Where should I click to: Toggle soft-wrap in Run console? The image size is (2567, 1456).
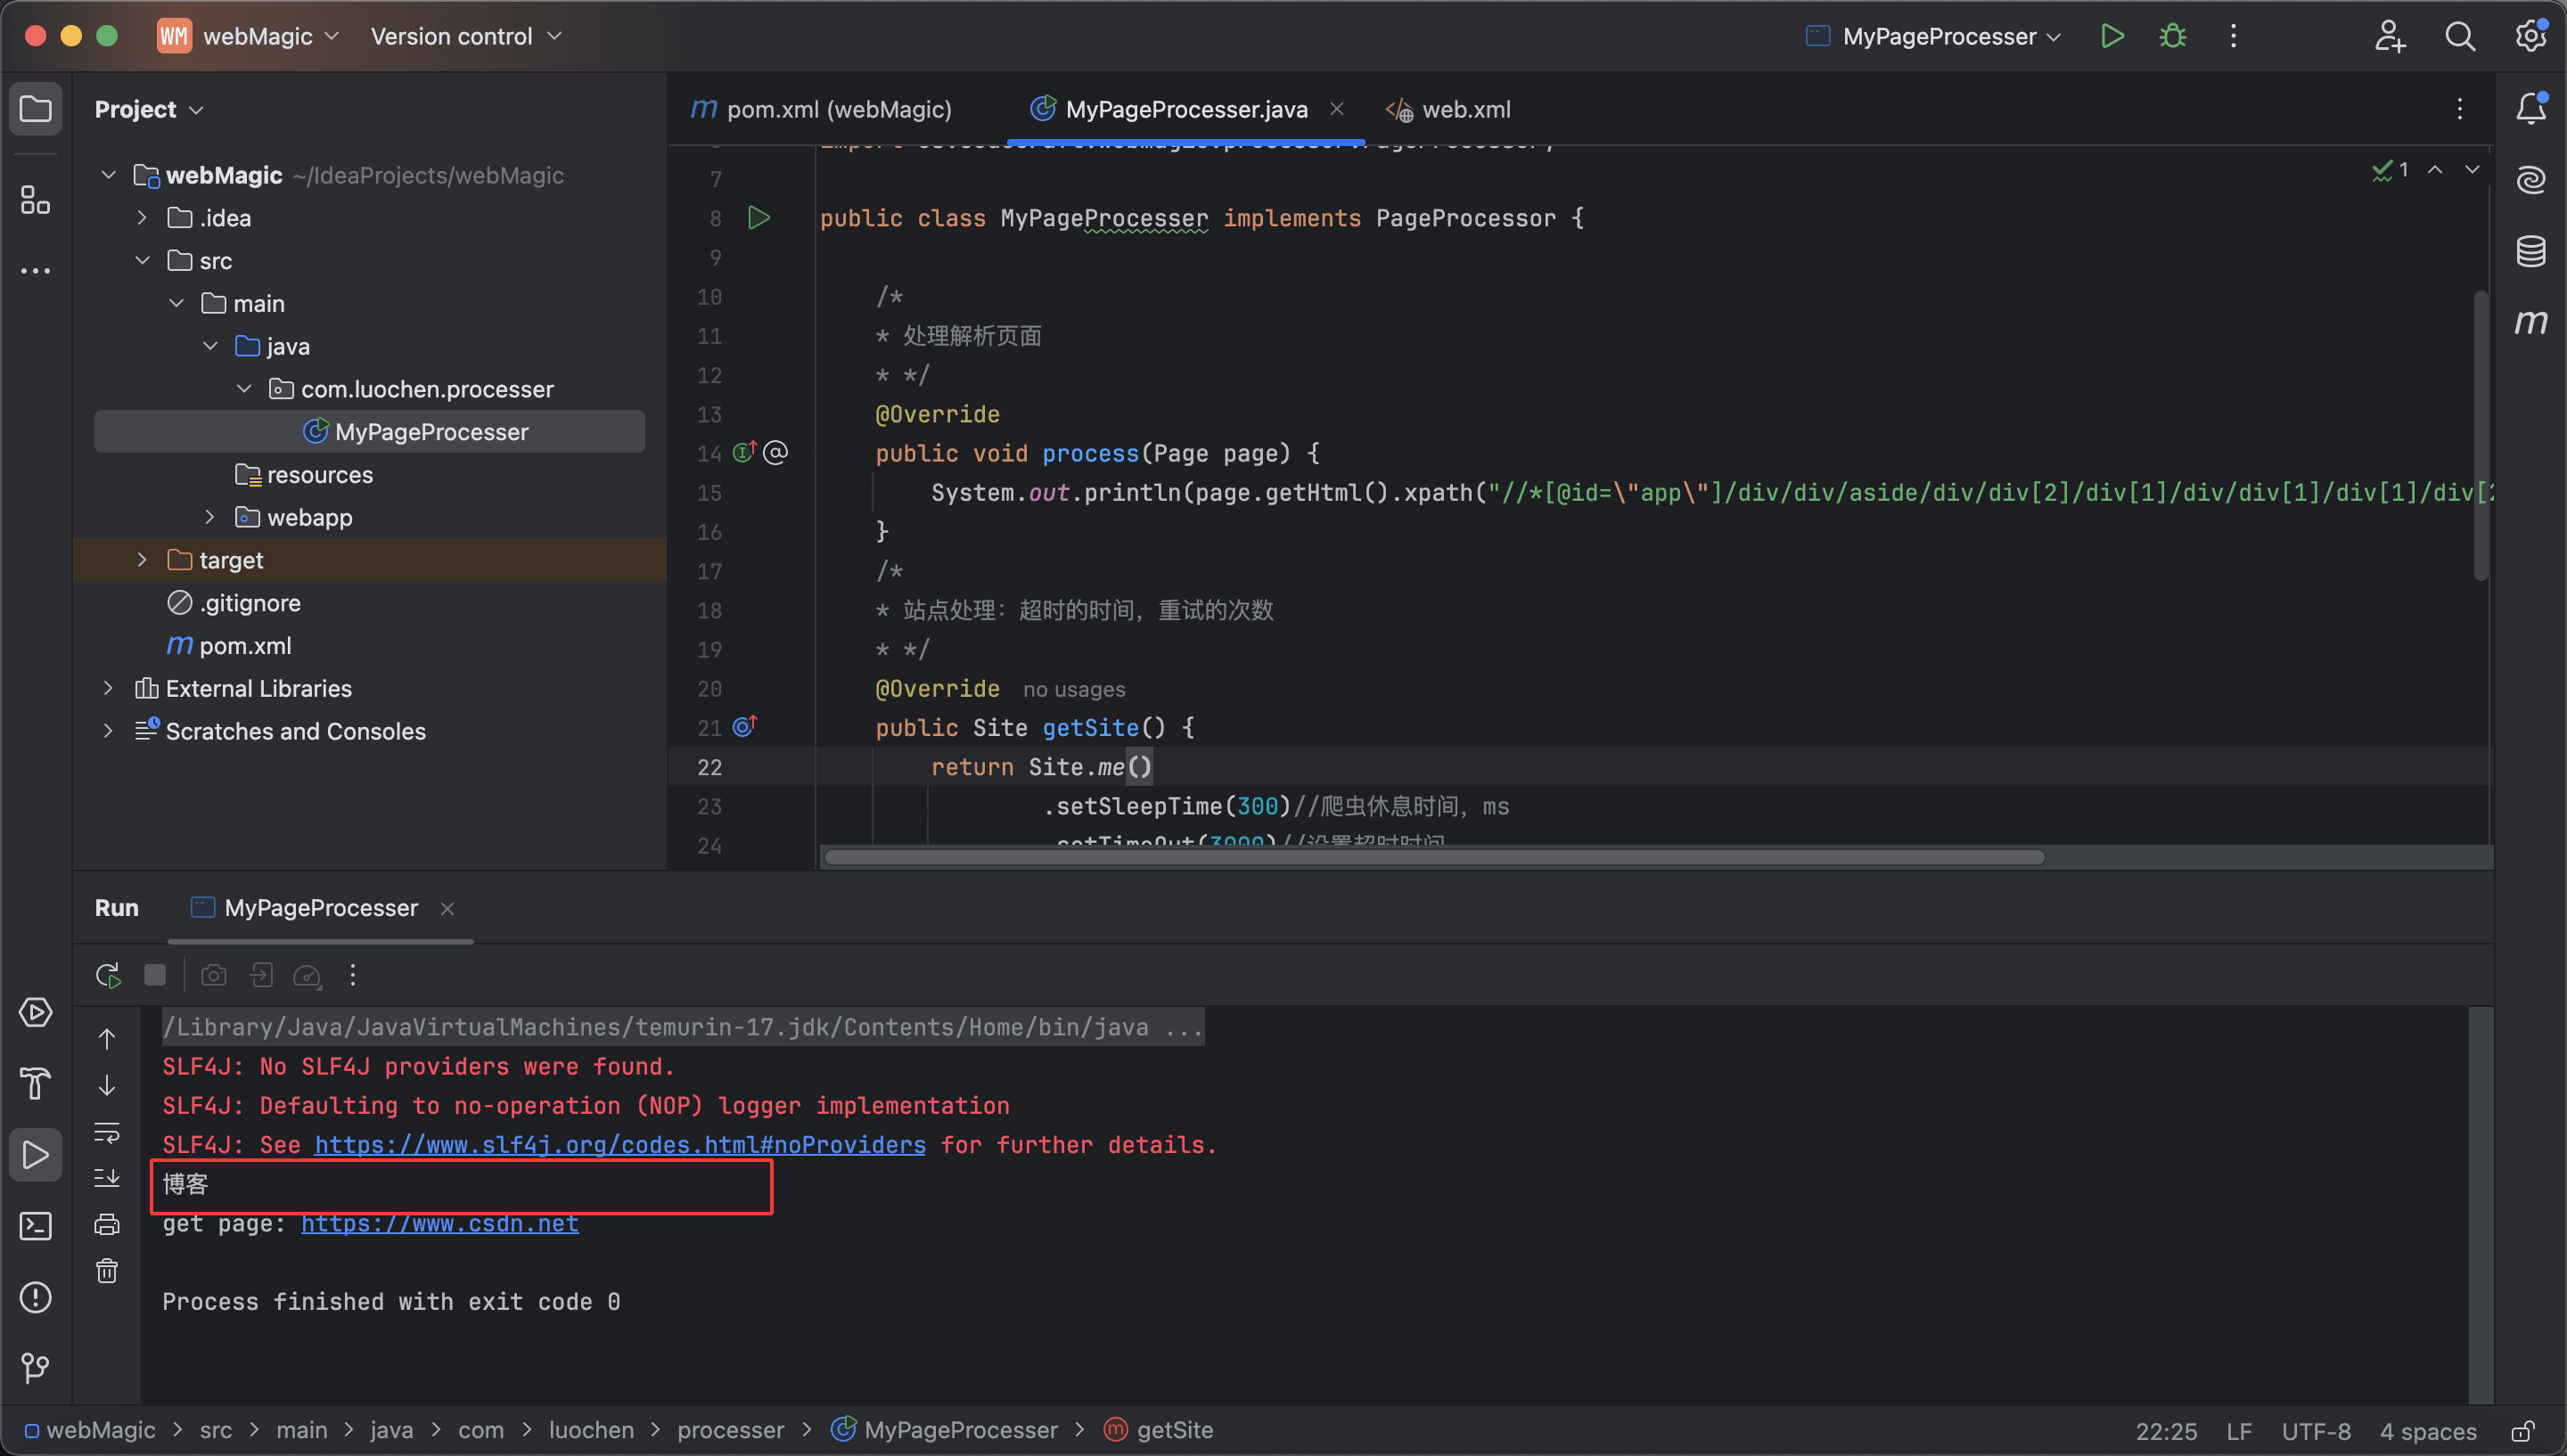coord(107,1132)
